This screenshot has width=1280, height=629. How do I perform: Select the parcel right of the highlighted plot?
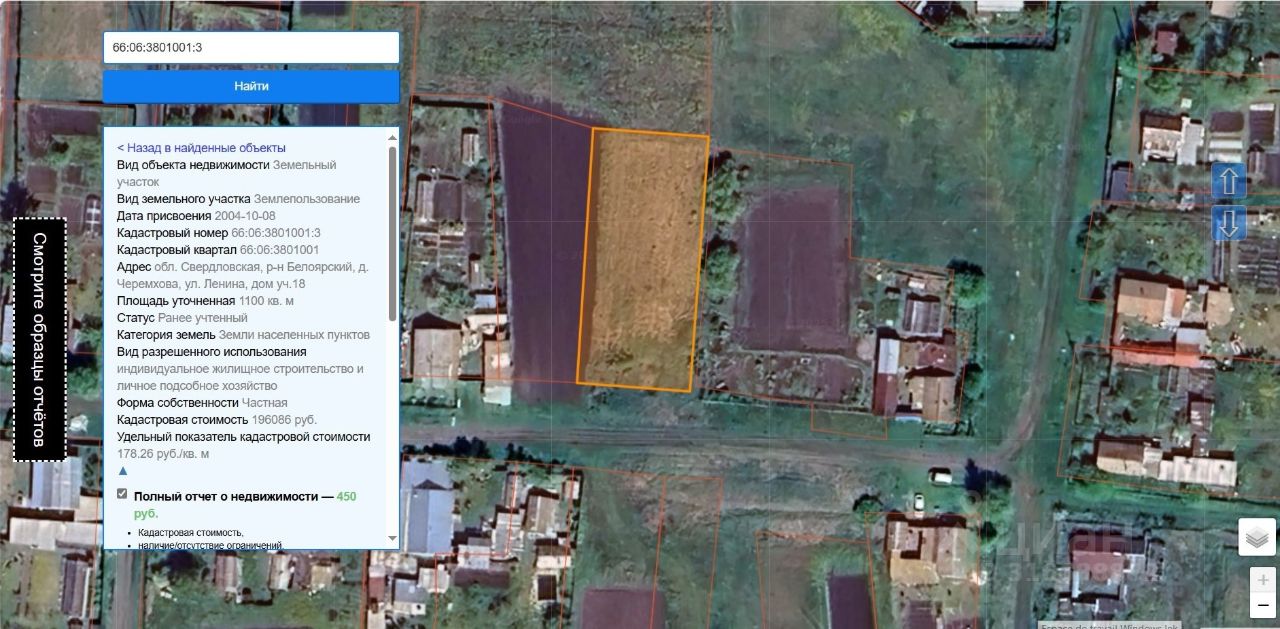(x=790, y=270)
